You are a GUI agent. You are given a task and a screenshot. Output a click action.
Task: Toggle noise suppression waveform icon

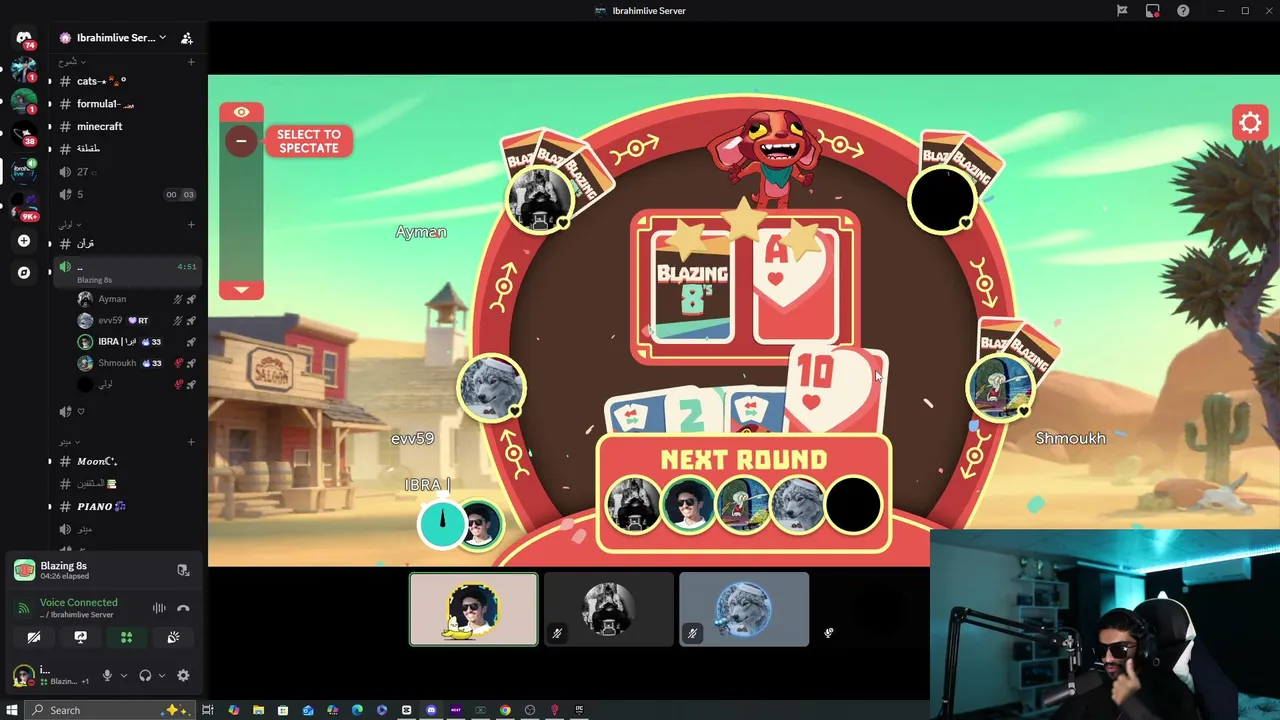coord(159,608)
